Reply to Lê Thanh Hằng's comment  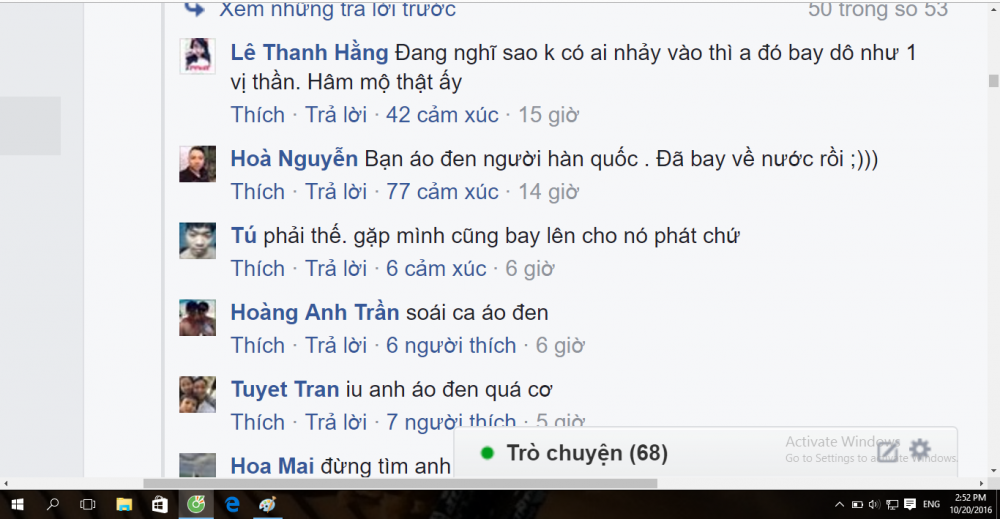coord(336,115)
